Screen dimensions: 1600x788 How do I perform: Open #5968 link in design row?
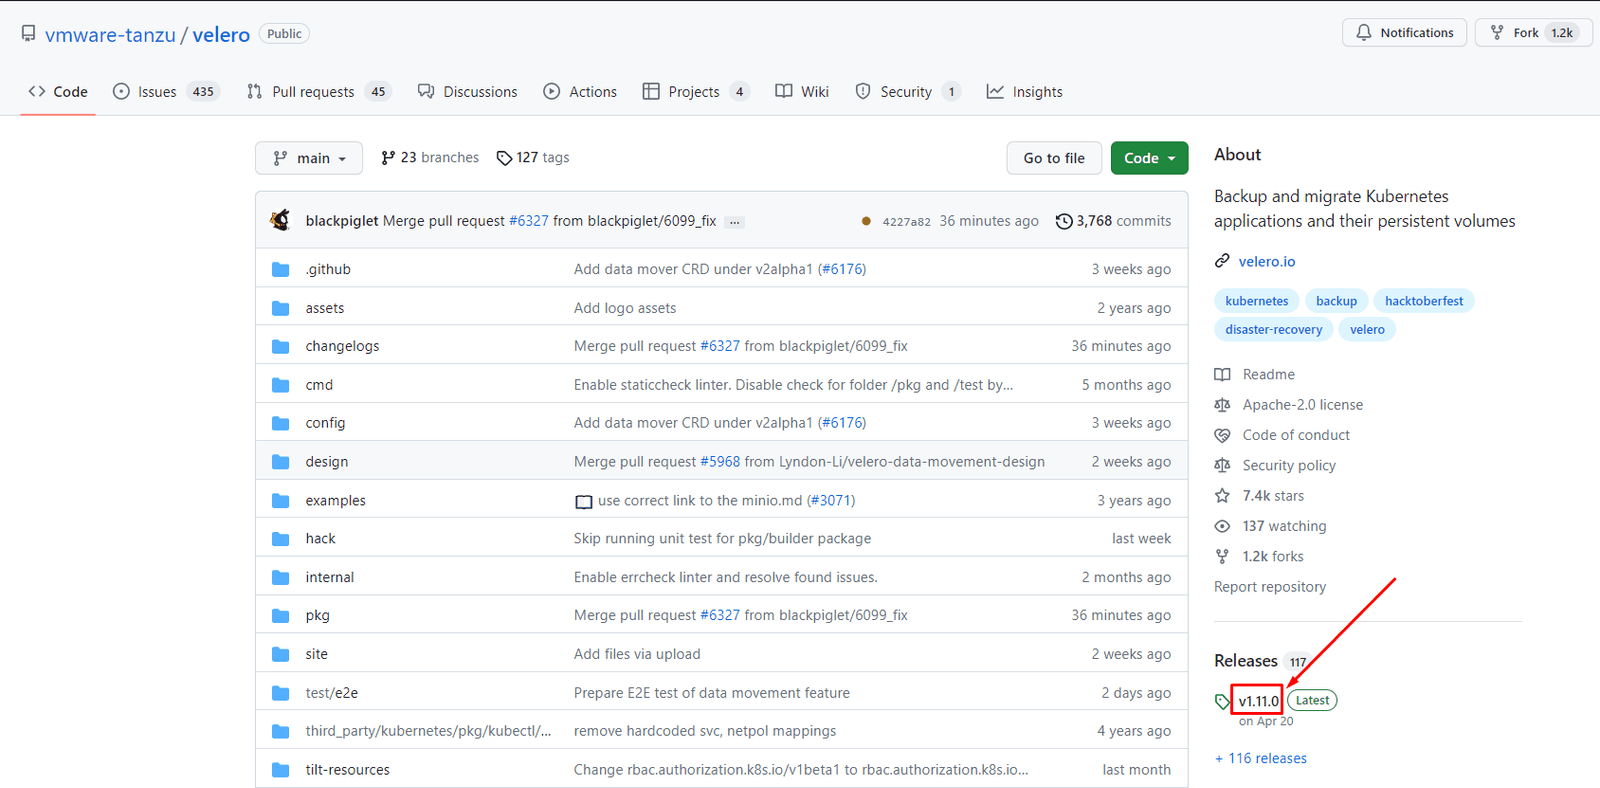pos(720,462)
